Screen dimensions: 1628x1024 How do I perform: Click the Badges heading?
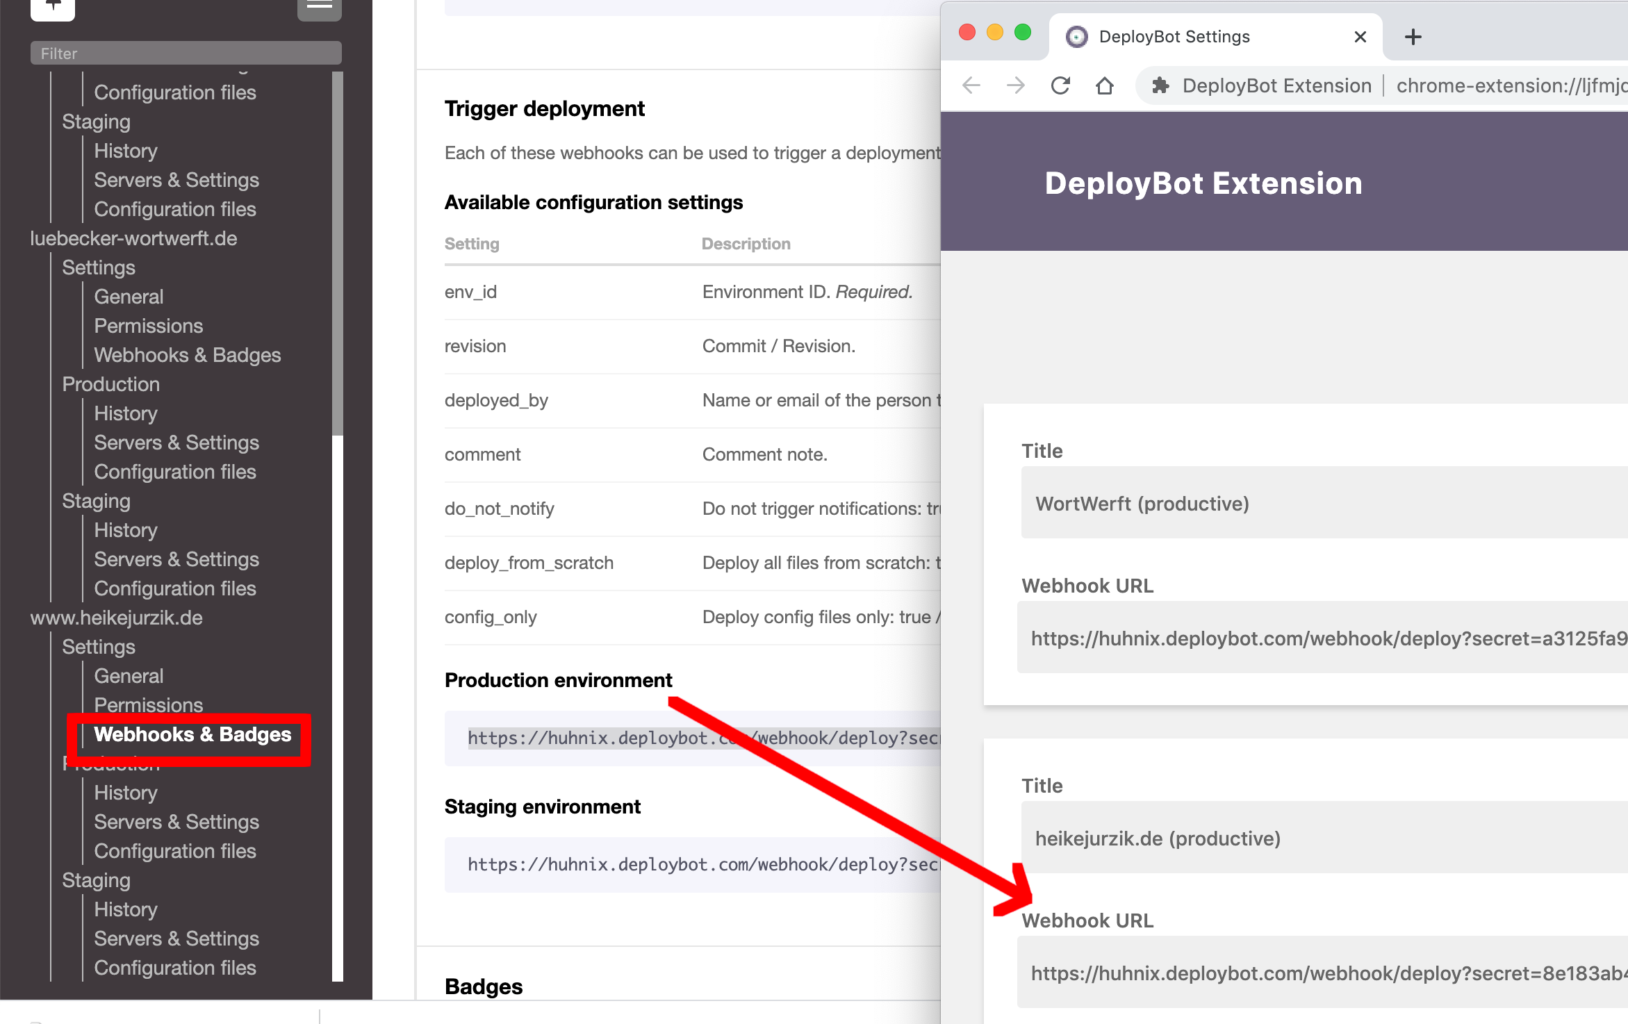pyautogui.click(x=483, y=986)
